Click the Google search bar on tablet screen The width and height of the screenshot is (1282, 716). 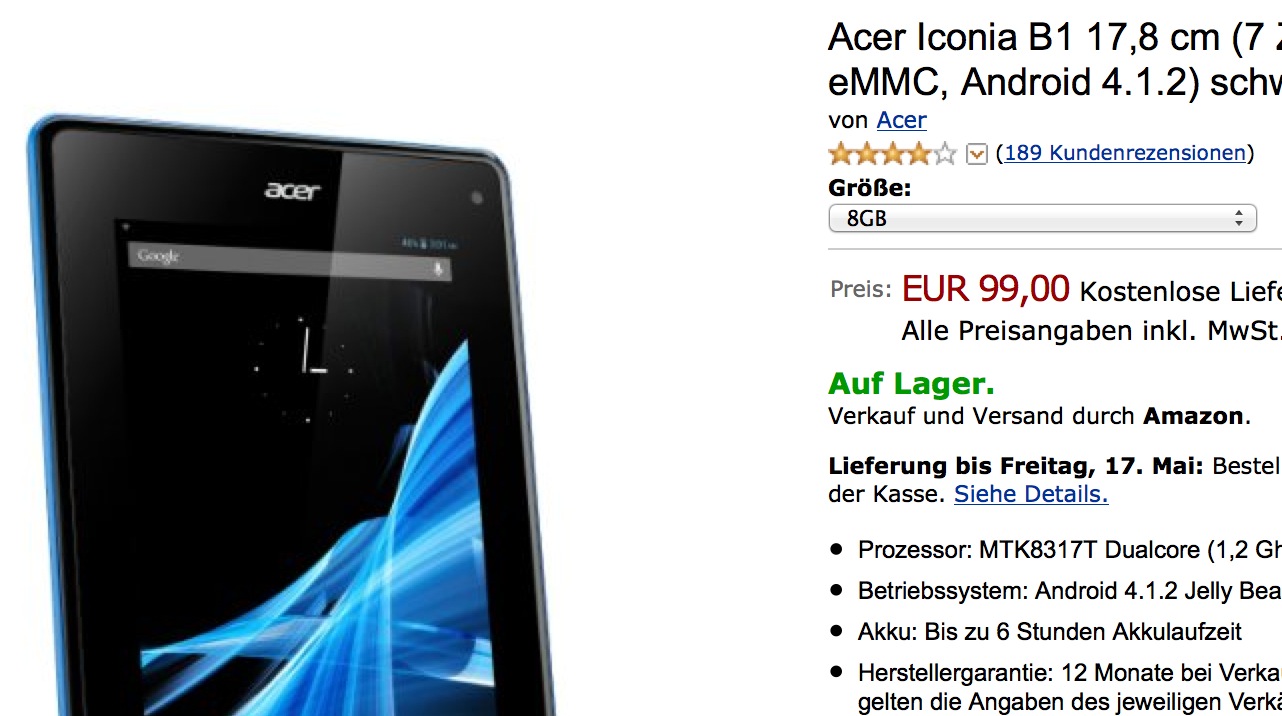click(289, 263)
